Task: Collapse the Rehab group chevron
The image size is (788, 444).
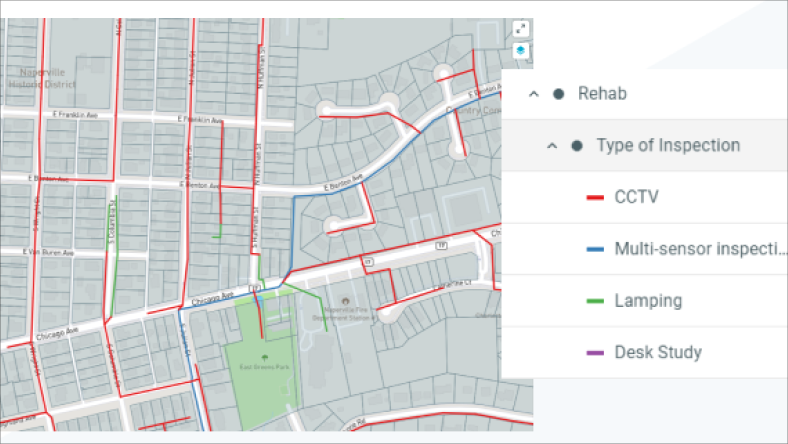Action: pyautogui.click(x=534, y=94)
